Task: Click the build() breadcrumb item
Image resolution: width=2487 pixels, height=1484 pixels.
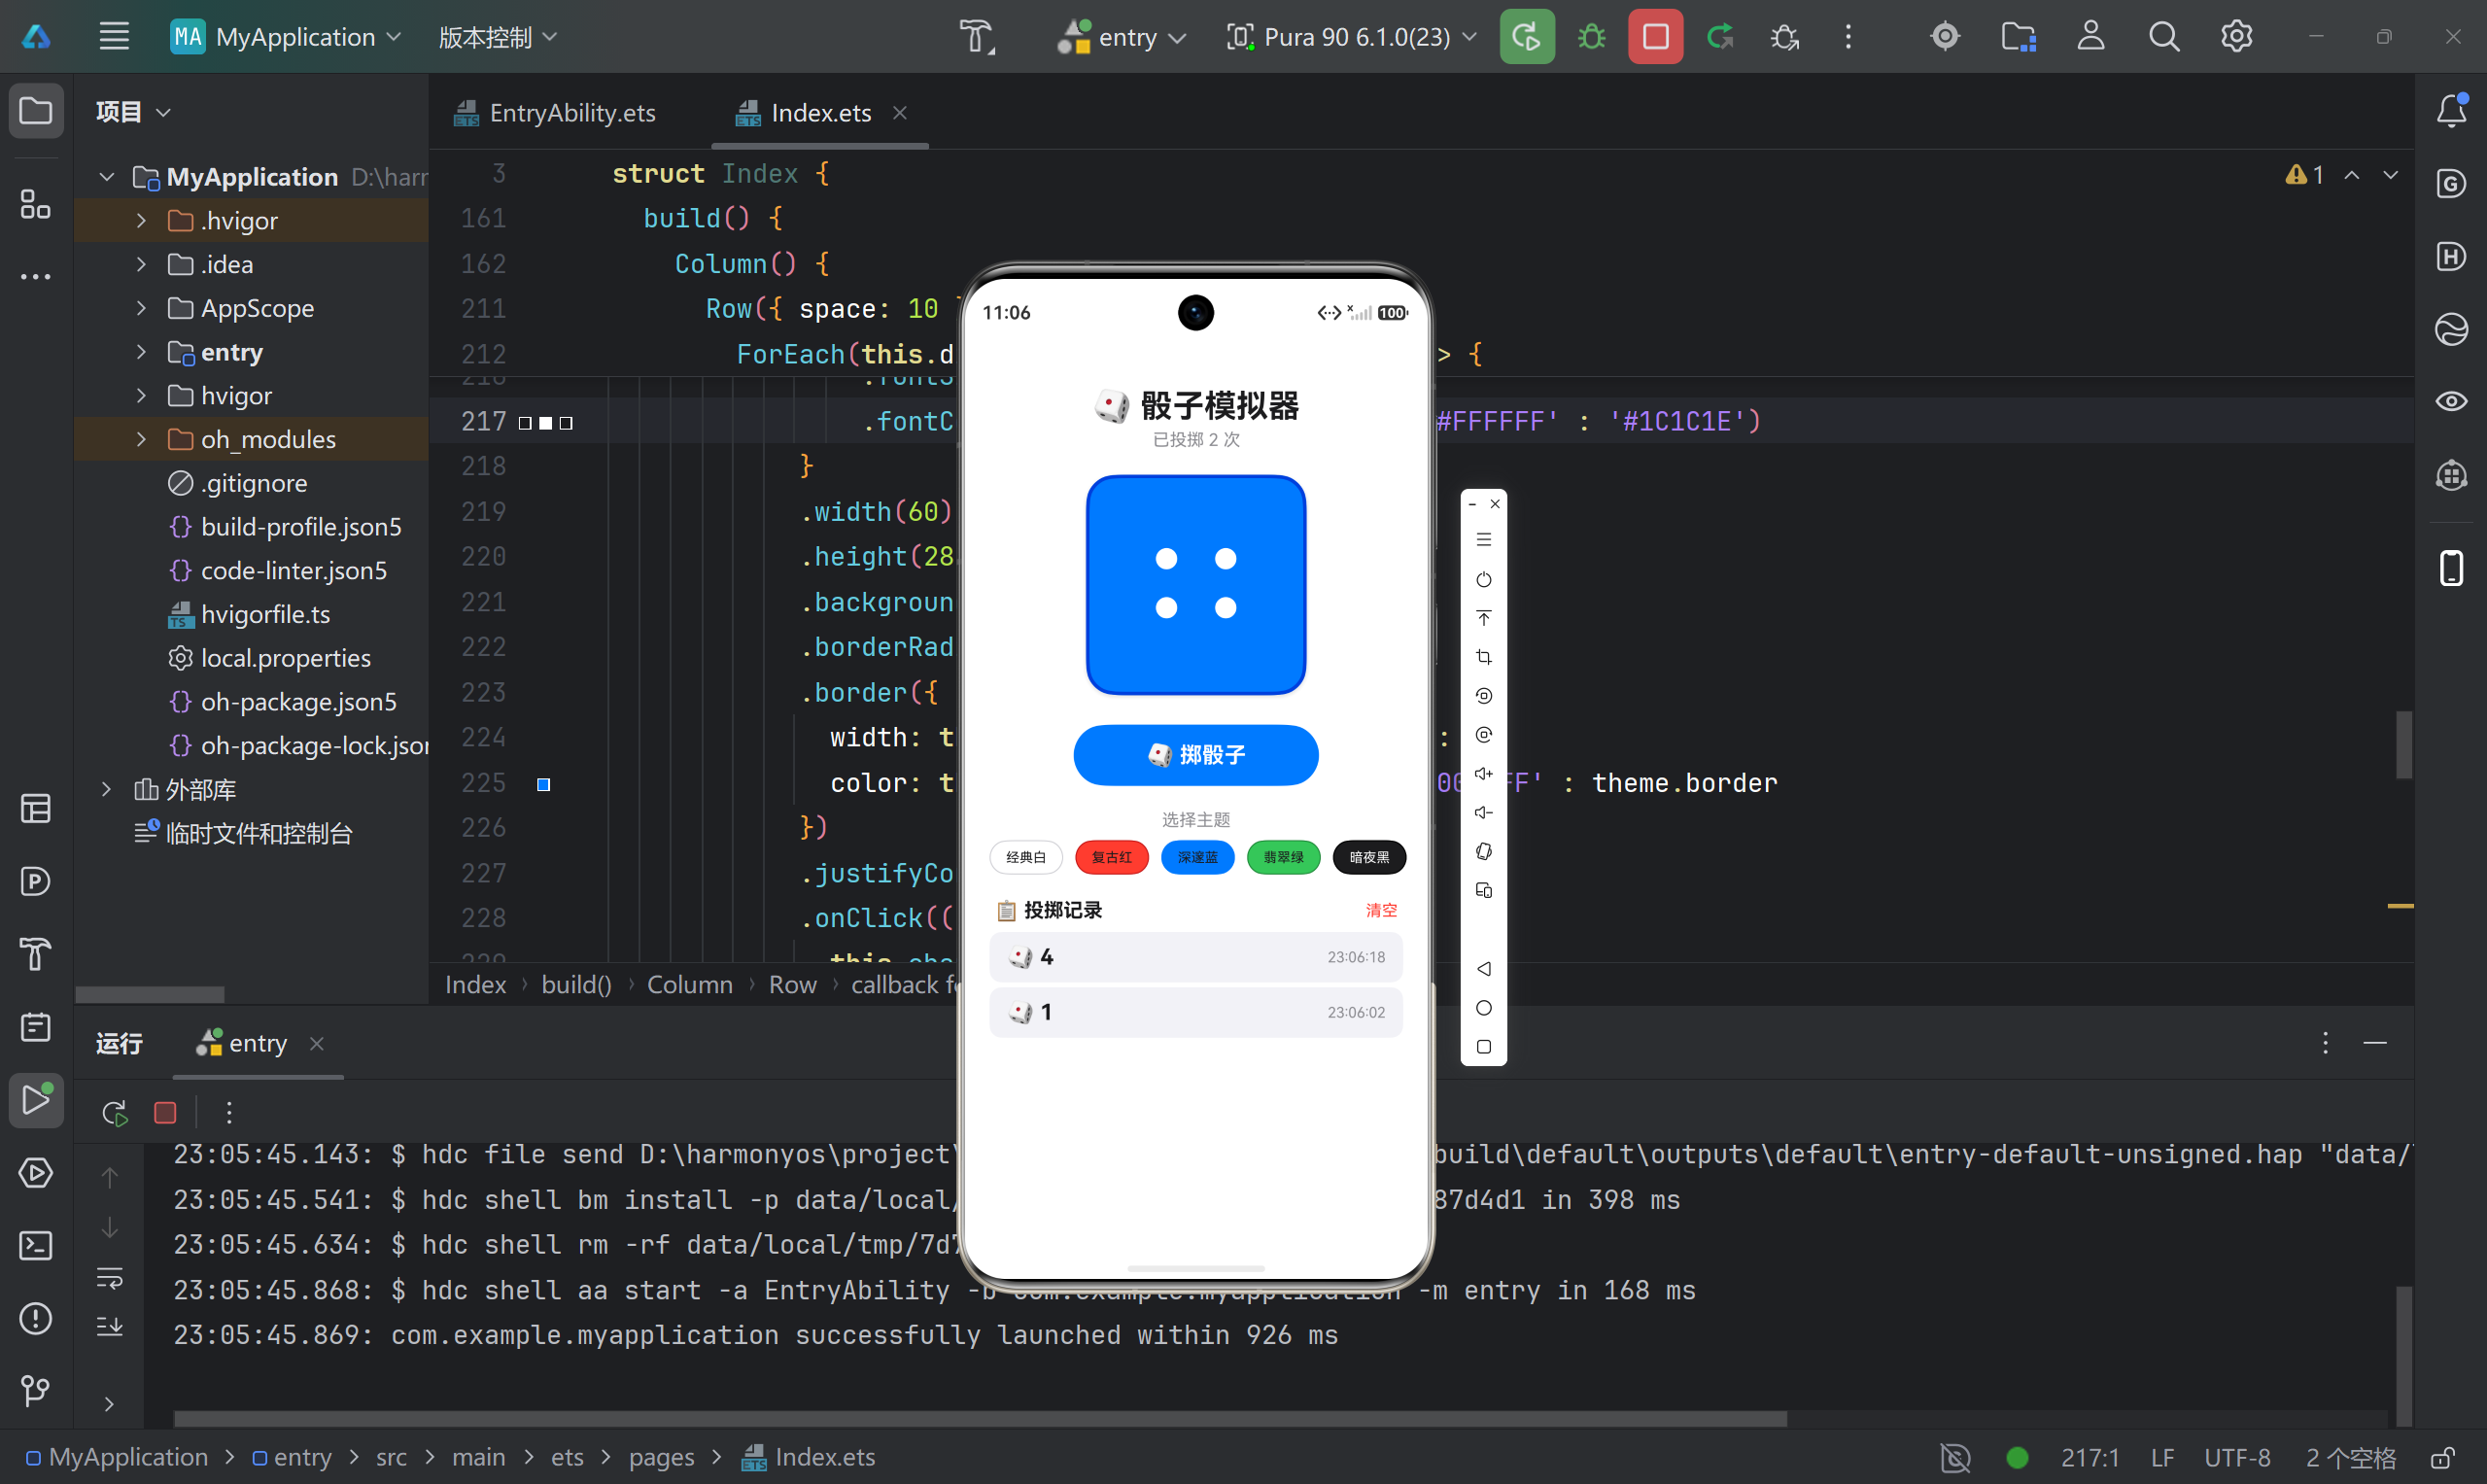Action: coord(576,985)
